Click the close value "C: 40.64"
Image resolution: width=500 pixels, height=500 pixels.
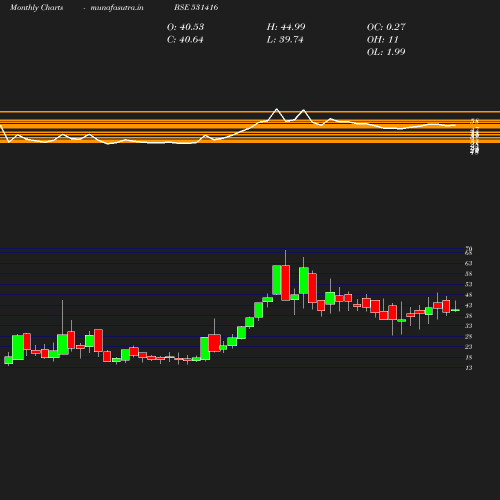(185, 40)
